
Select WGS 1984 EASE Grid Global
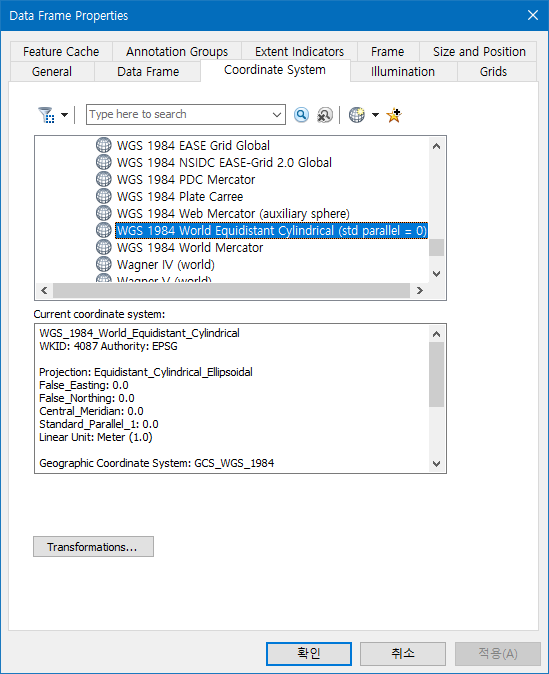(193, 146)
